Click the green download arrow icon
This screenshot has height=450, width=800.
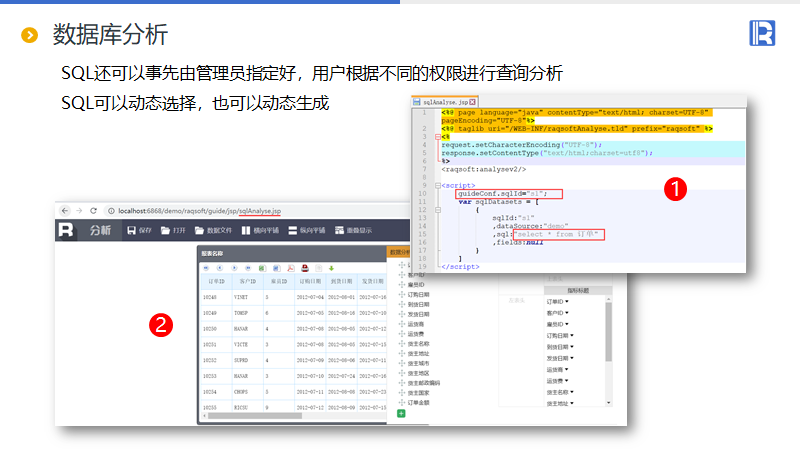pyautogui.click(x=331, y=268)
